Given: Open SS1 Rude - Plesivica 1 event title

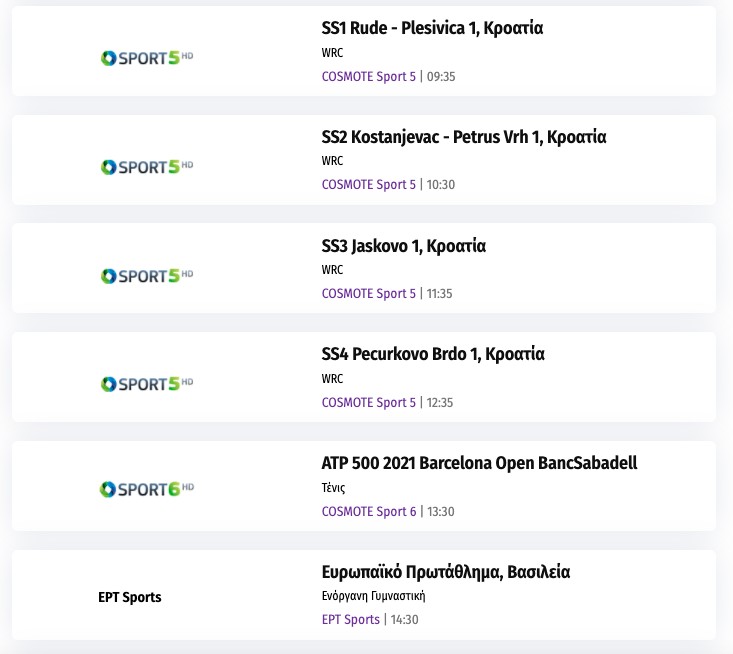Looking at the screenshot, I should point(432,28).
